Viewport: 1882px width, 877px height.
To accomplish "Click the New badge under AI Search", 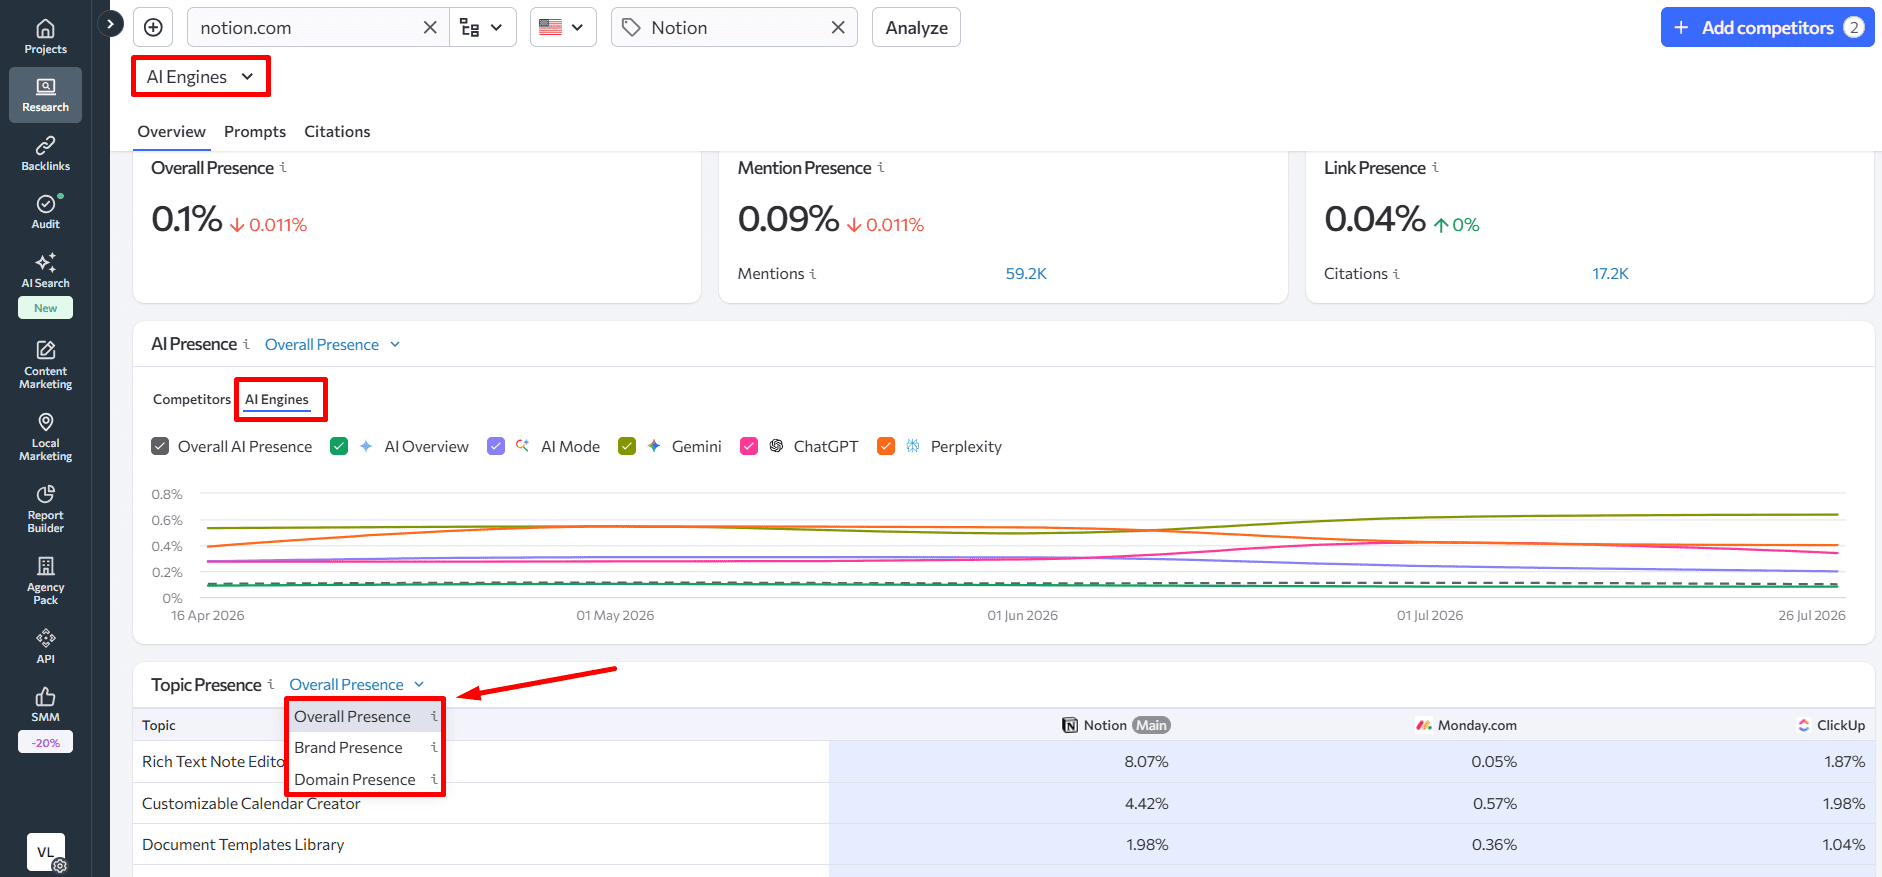I will (x=45, y=308).
